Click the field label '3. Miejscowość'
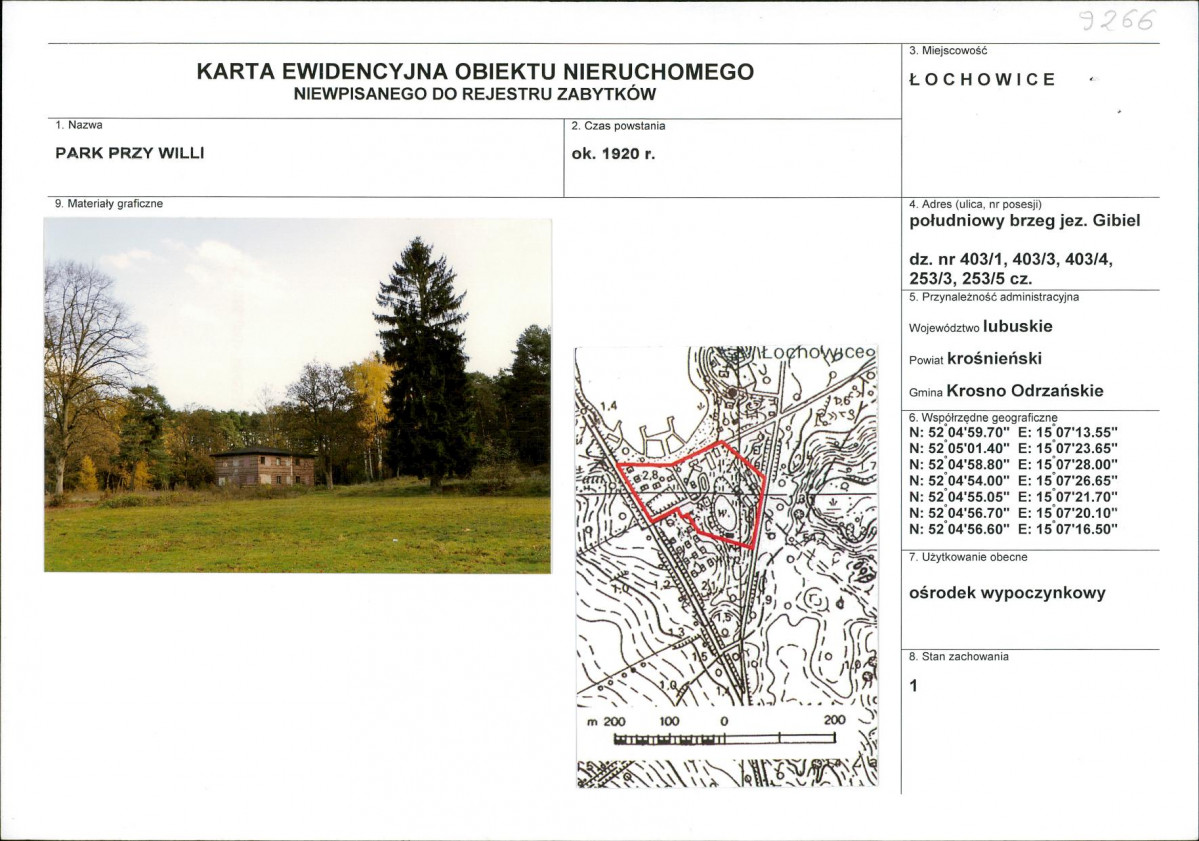The image size is (1199, 841). [x=948, y=50]
